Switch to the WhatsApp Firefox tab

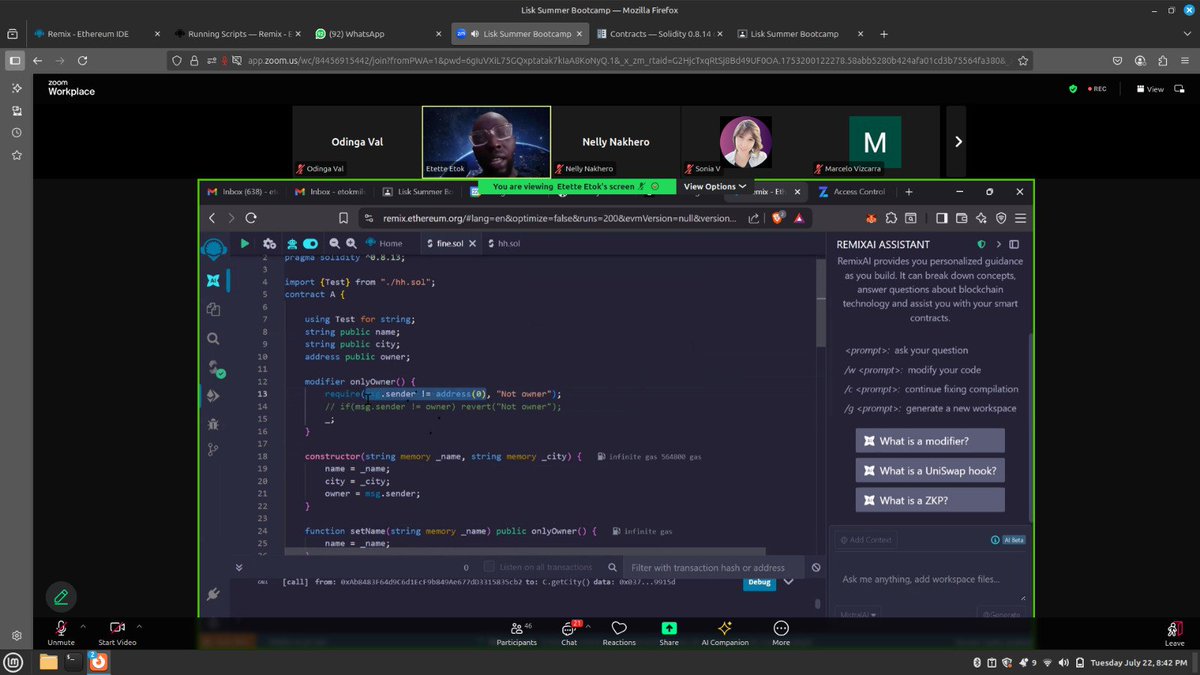click(377, 34)
